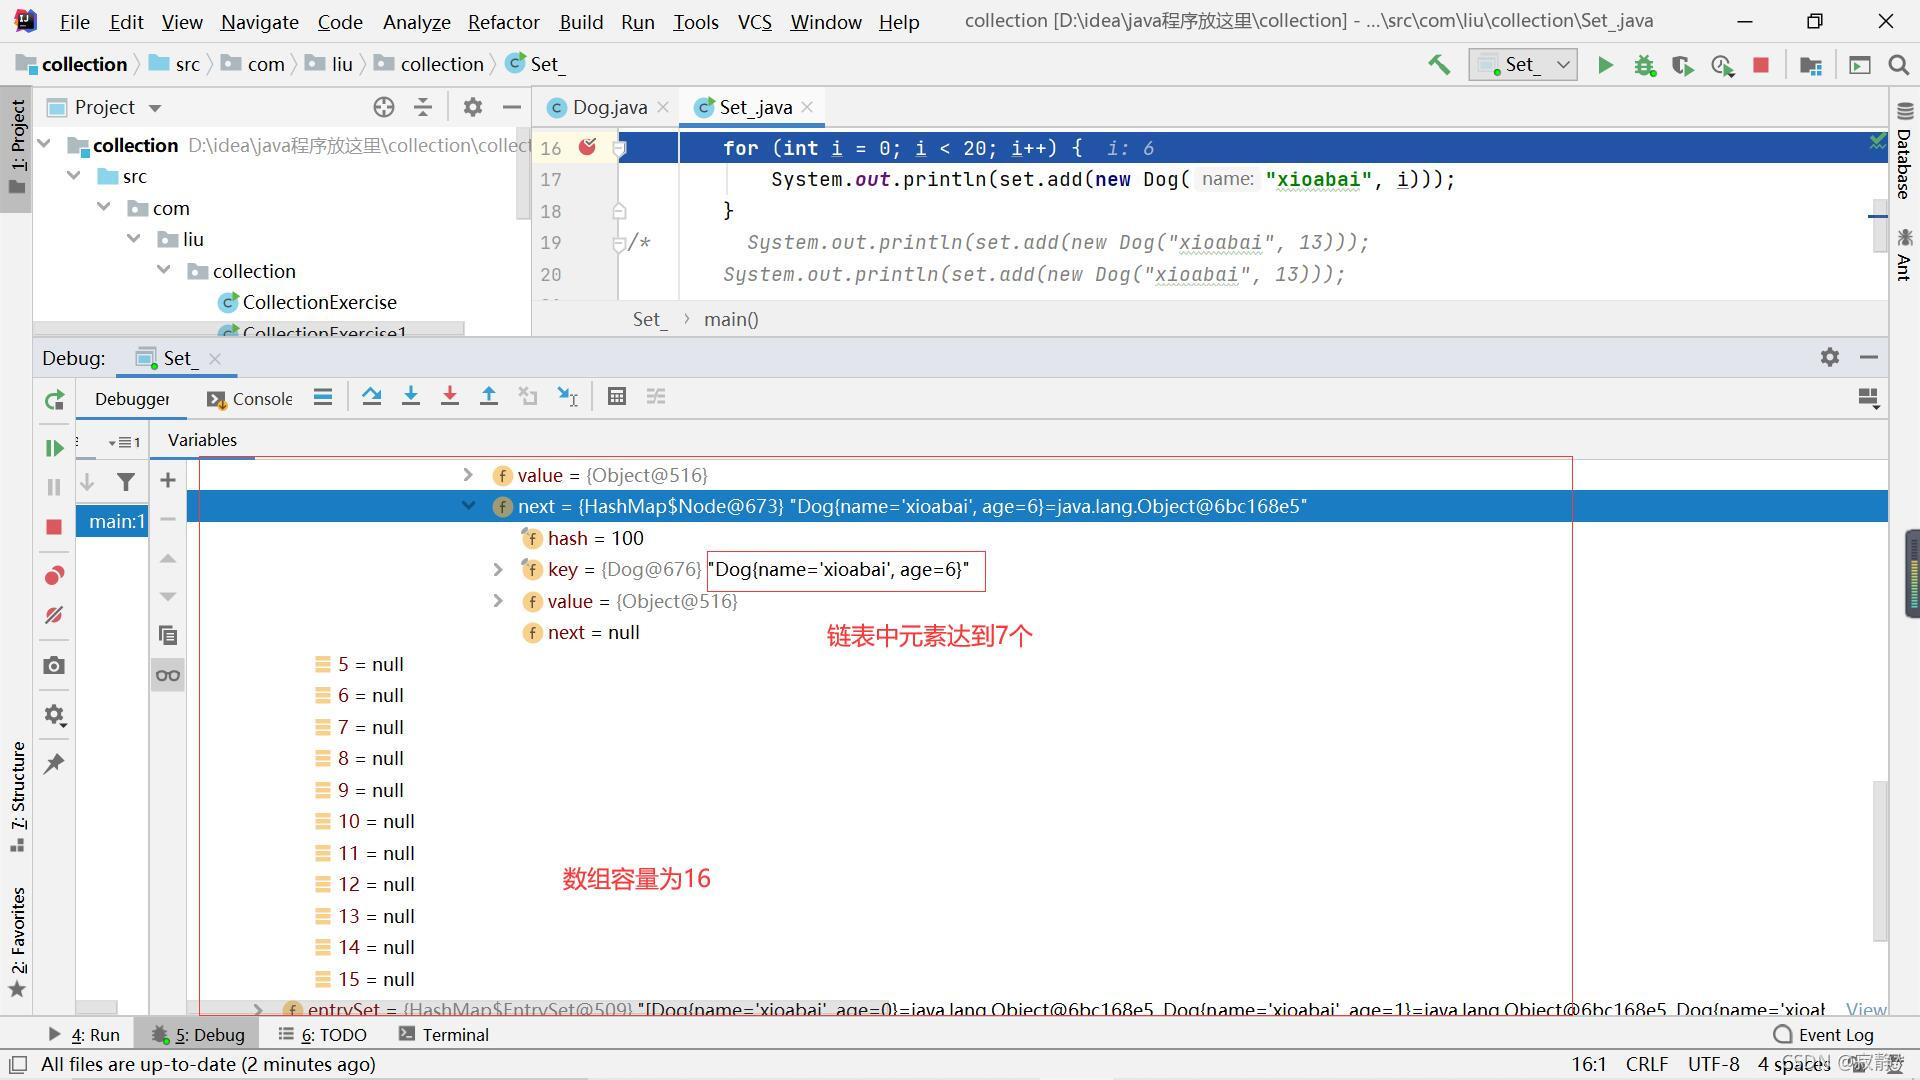Image resolution: width=1920 pixels, height=1080 pixels.
Task: Stop the running process in top toolbar
Action: tap(1761, 65)
